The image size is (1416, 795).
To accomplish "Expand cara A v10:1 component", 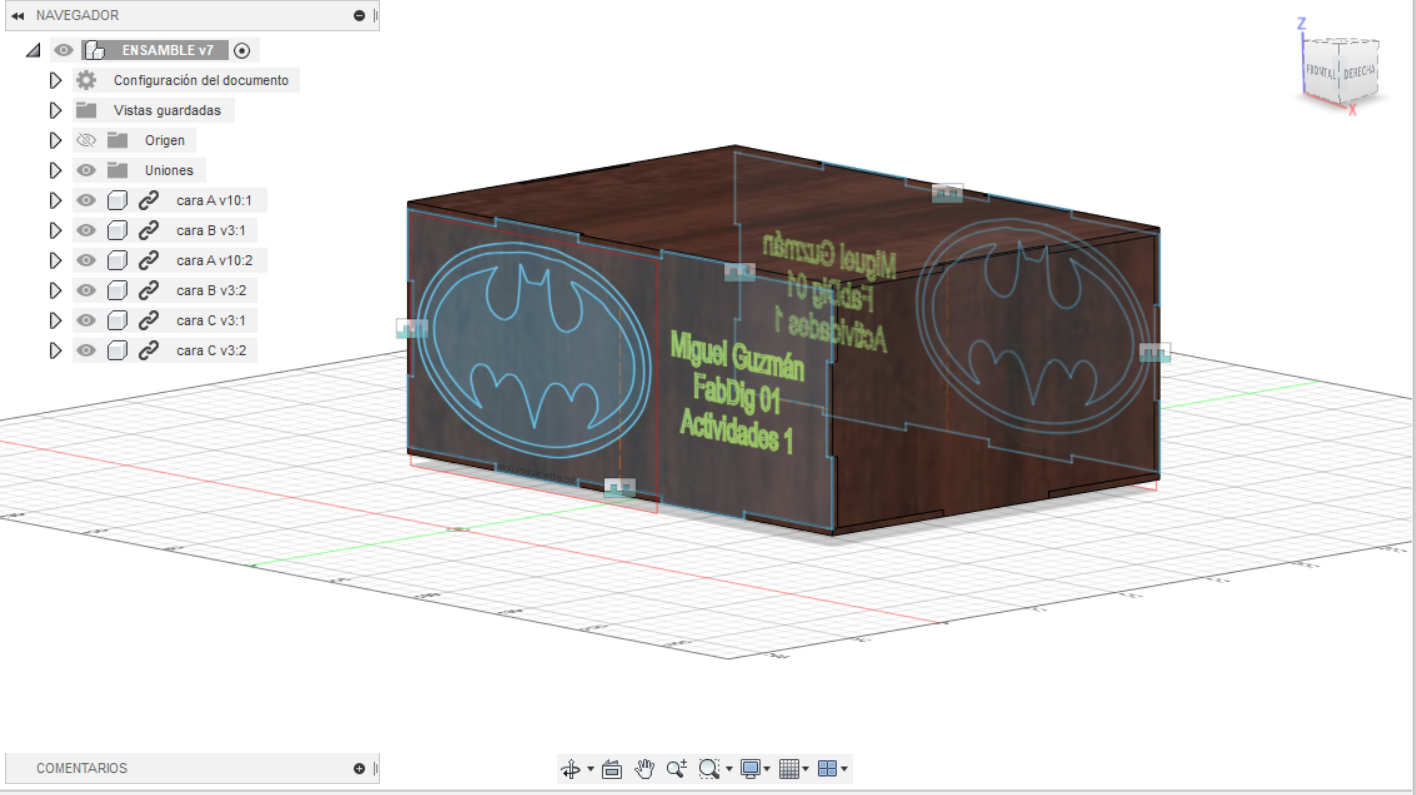I will (x=56, y=200).
